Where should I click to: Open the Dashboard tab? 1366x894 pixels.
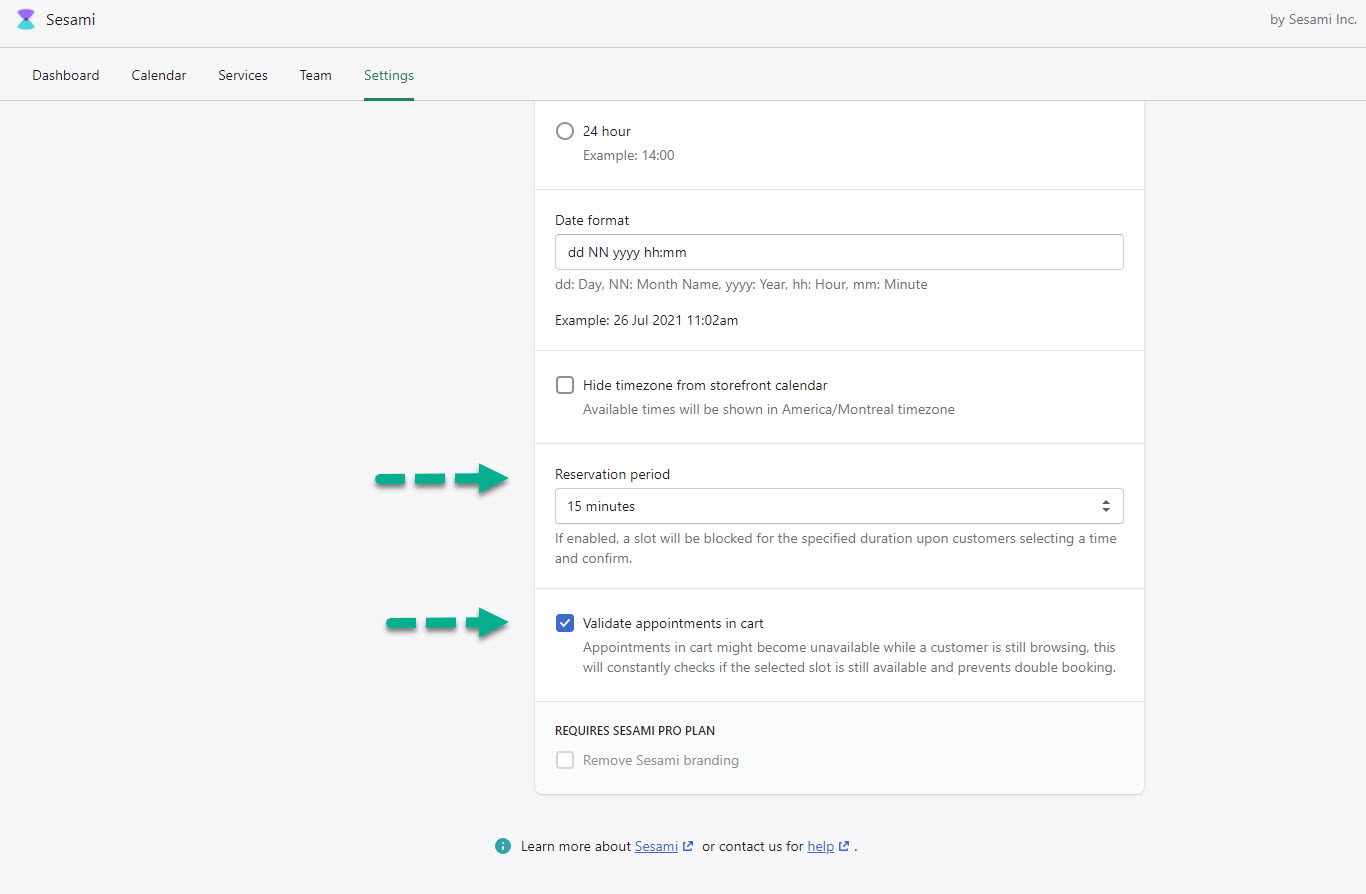tap(66, 75)
